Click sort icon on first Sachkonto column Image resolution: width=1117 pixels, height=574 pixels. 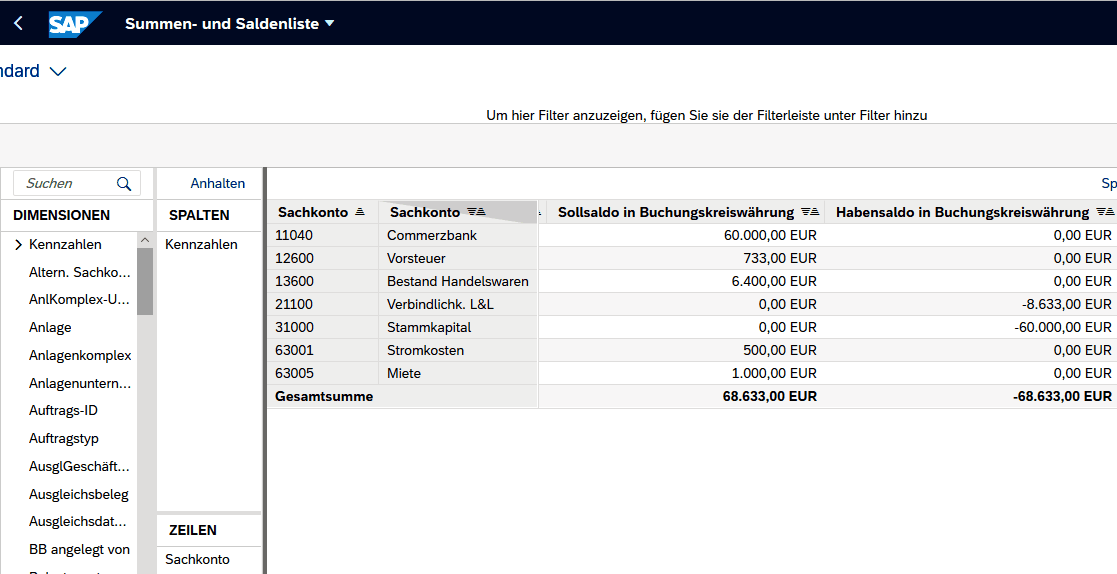pyautogui.click(x=360, y=212)
